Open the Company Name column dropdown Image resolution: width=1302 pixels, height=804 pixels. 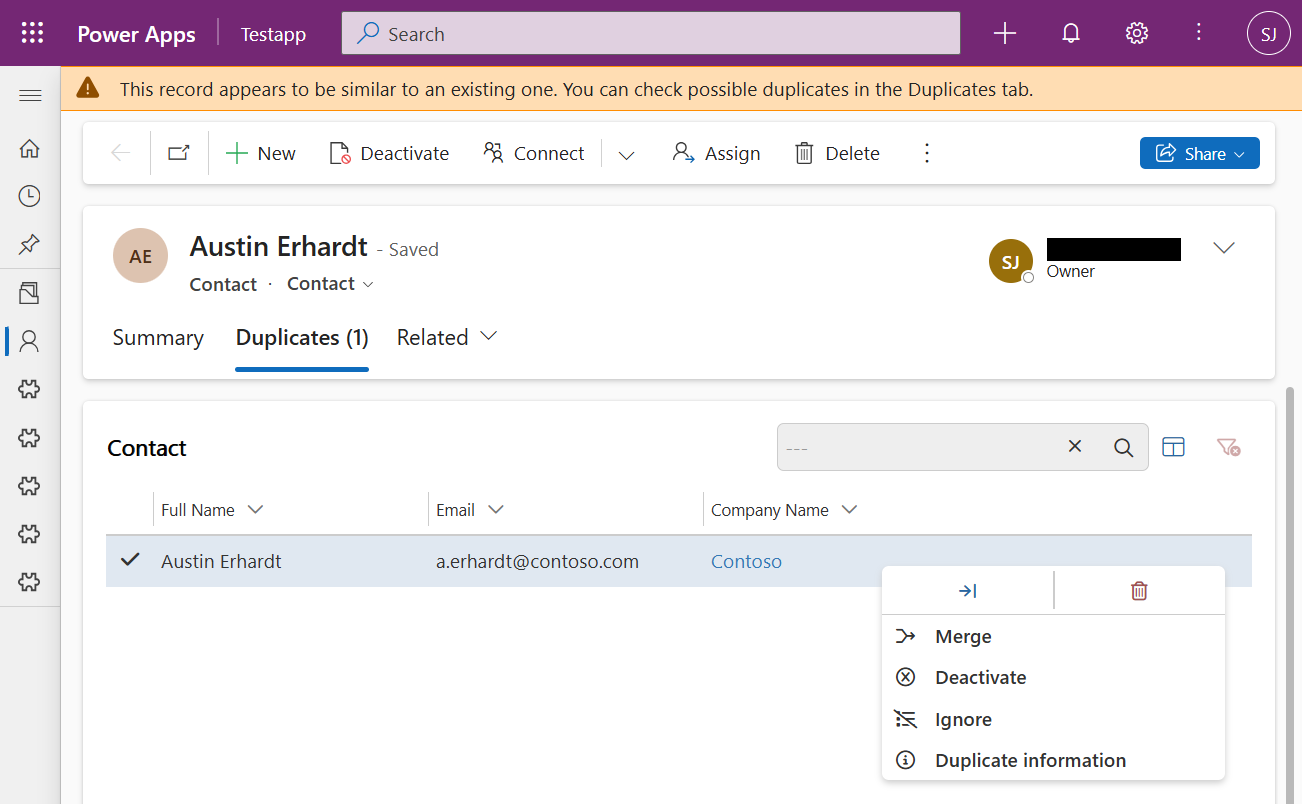coord(849,510)
